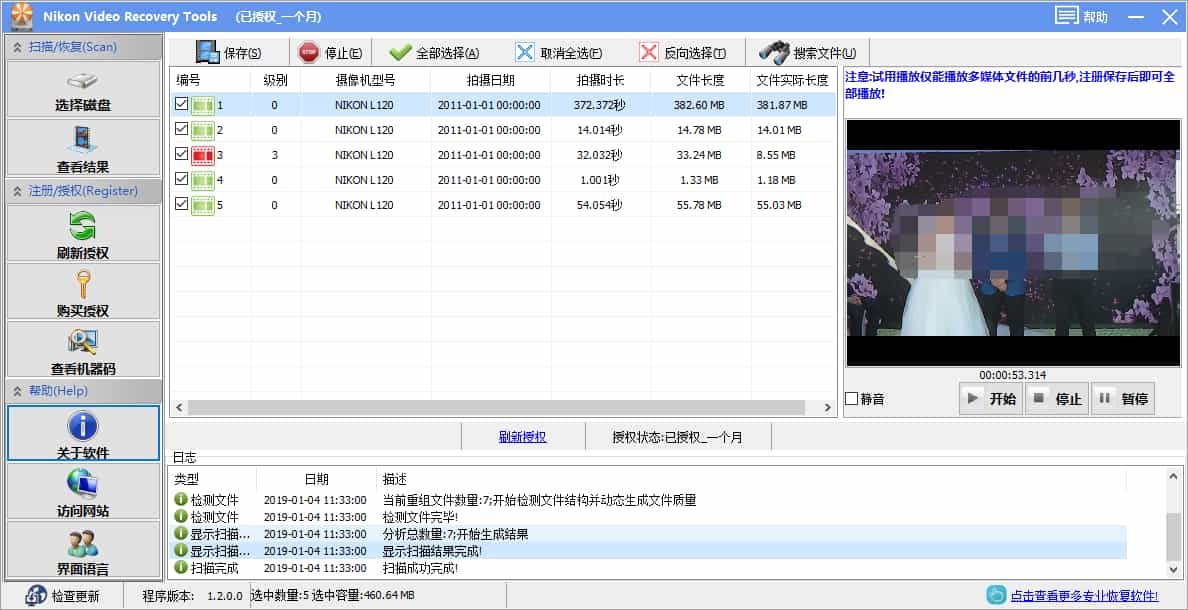Open 界面语言 interface language option
This screenshot has height=610, width=1188.
(83, 549)
